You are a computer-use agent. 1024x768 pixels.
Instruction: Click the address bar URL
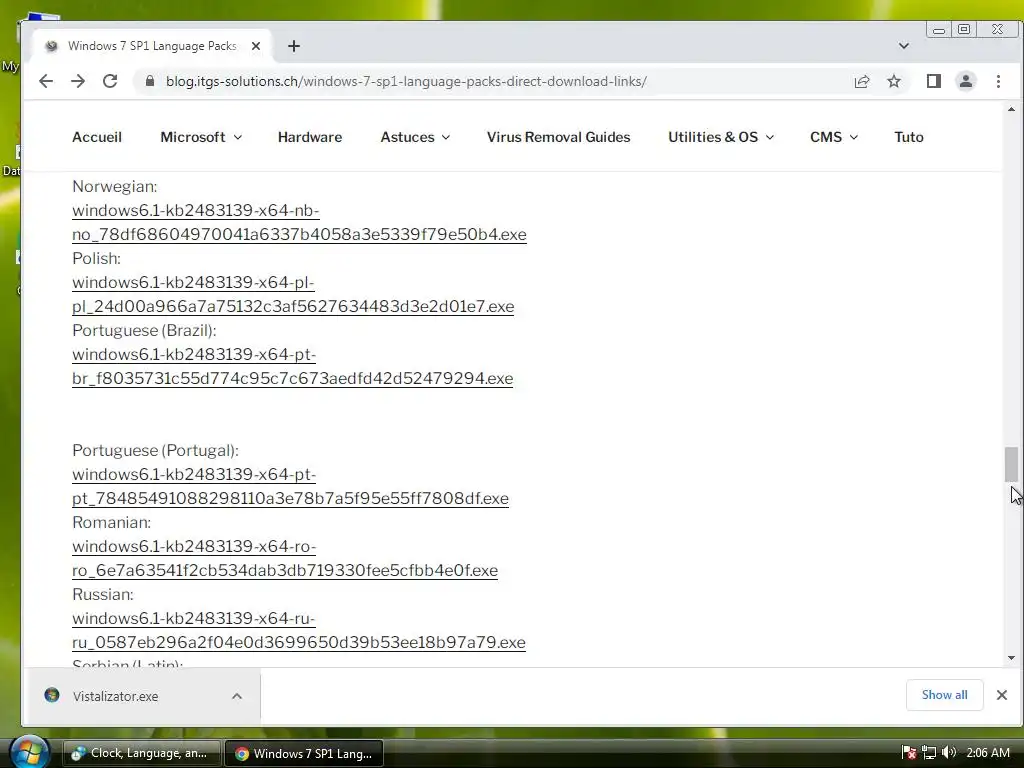(406, 81)
